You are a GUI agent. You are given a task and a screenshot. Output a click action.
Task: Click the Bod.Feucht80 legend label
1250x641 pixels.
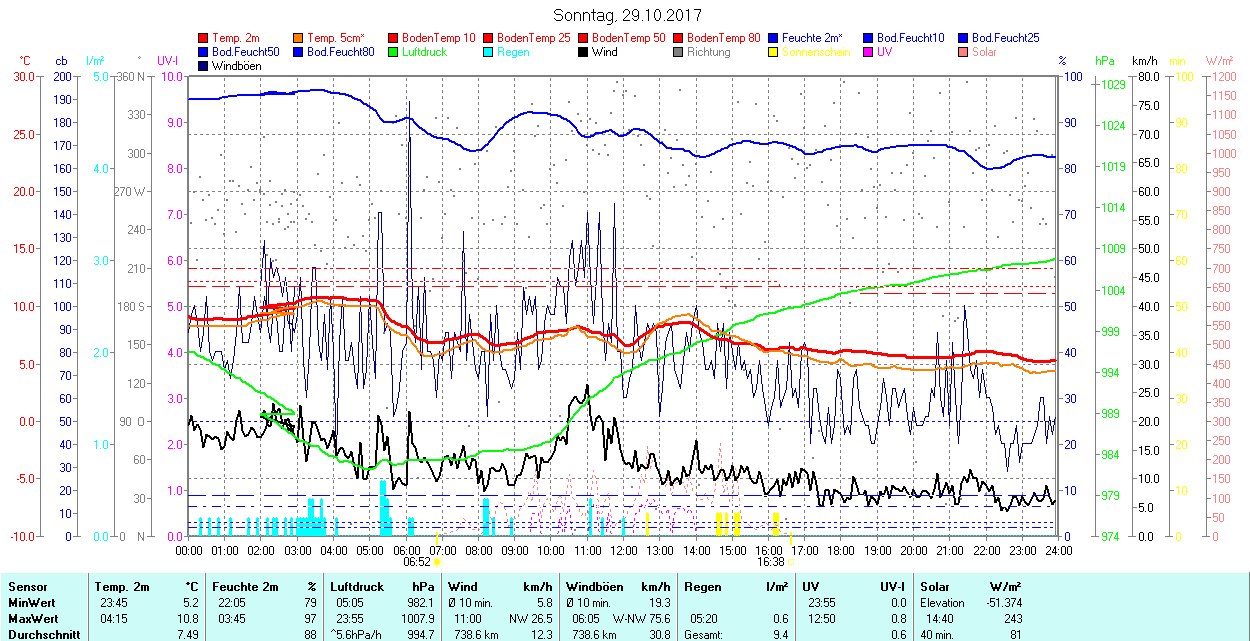[341, 52]
